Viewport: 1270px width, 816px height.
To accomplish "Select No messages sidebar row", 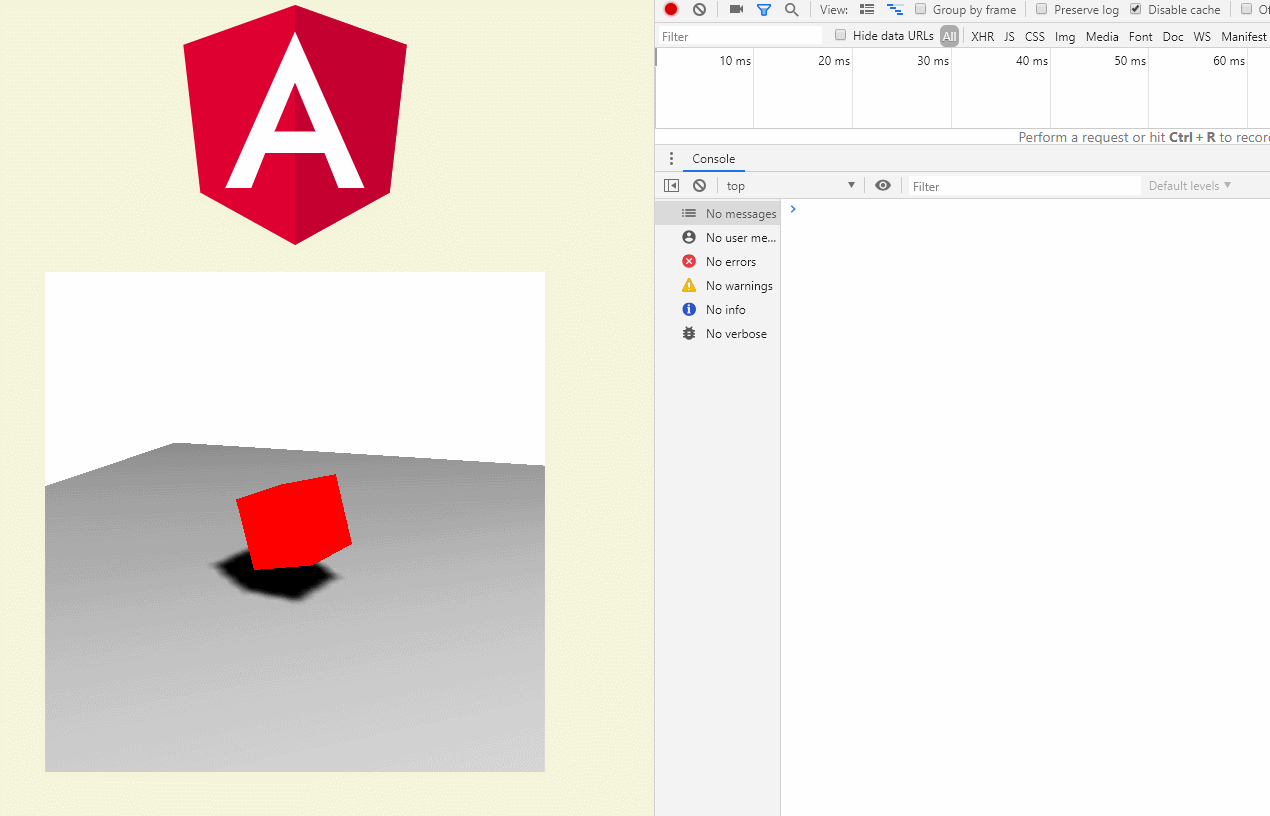I will pos(717,213).
